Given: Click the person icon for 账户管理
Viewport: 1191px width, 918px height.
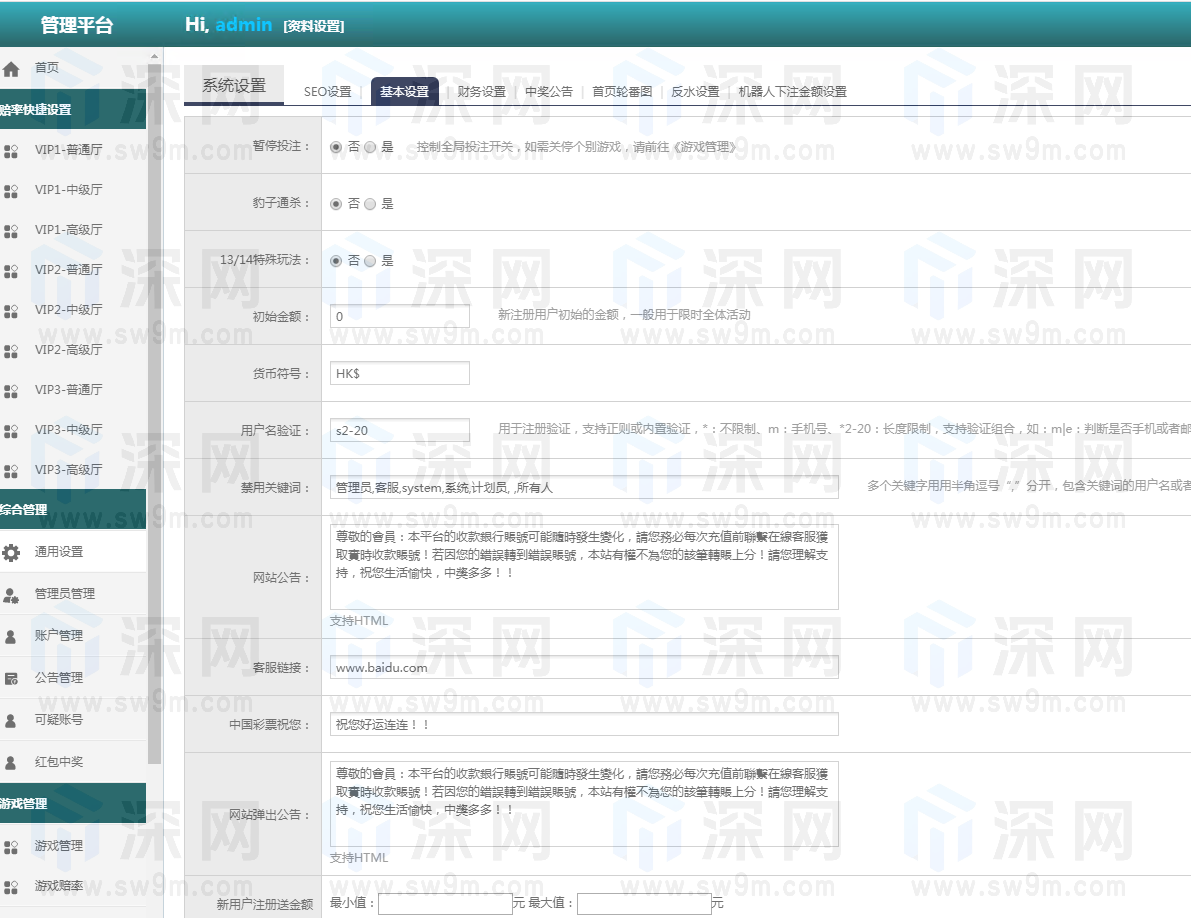Looking at the screenshot, I should point(11,636).
